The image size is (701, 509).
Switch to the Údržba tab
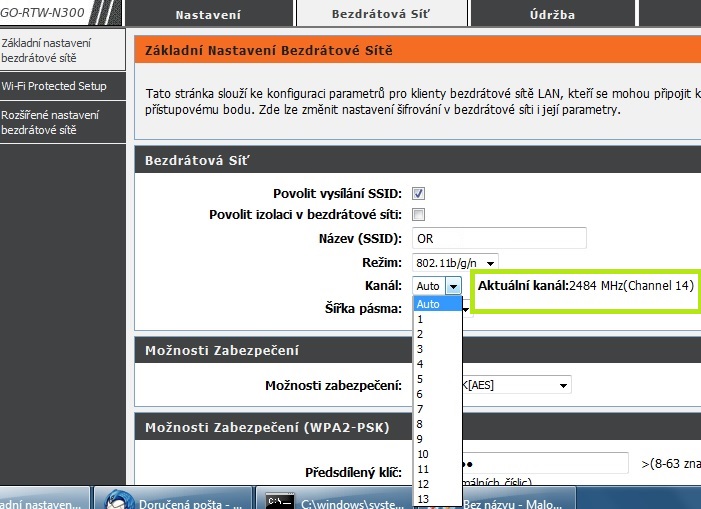tap(552, 15)
